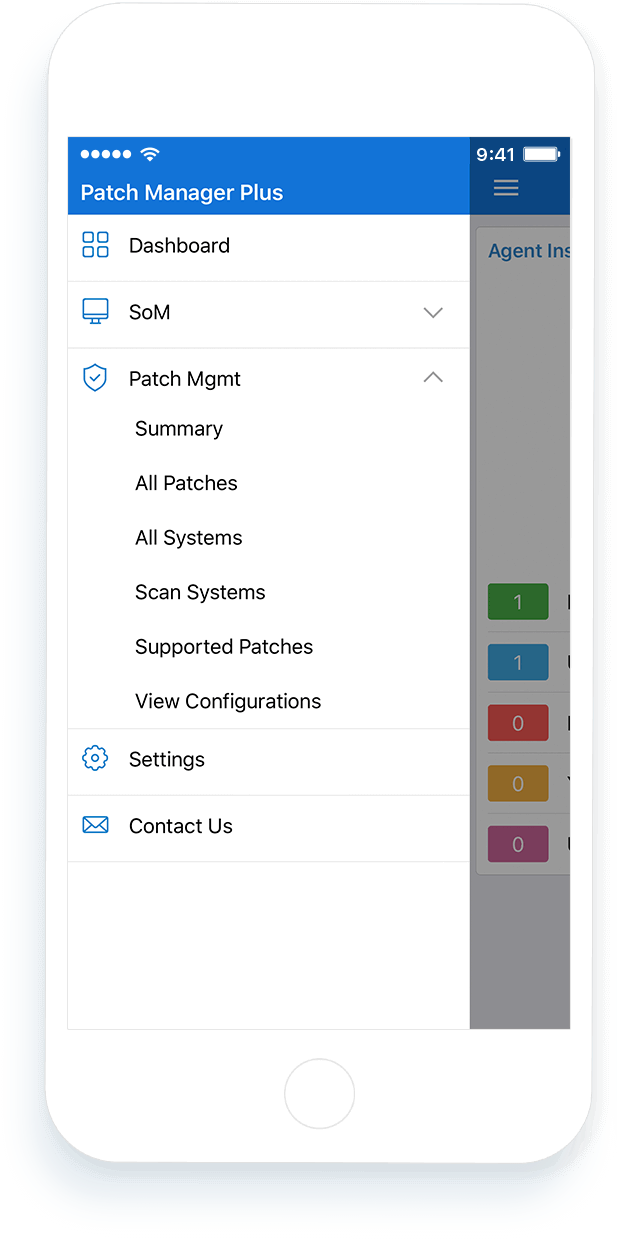Tap the Patch Manager Plus title

tap(181, 192)
